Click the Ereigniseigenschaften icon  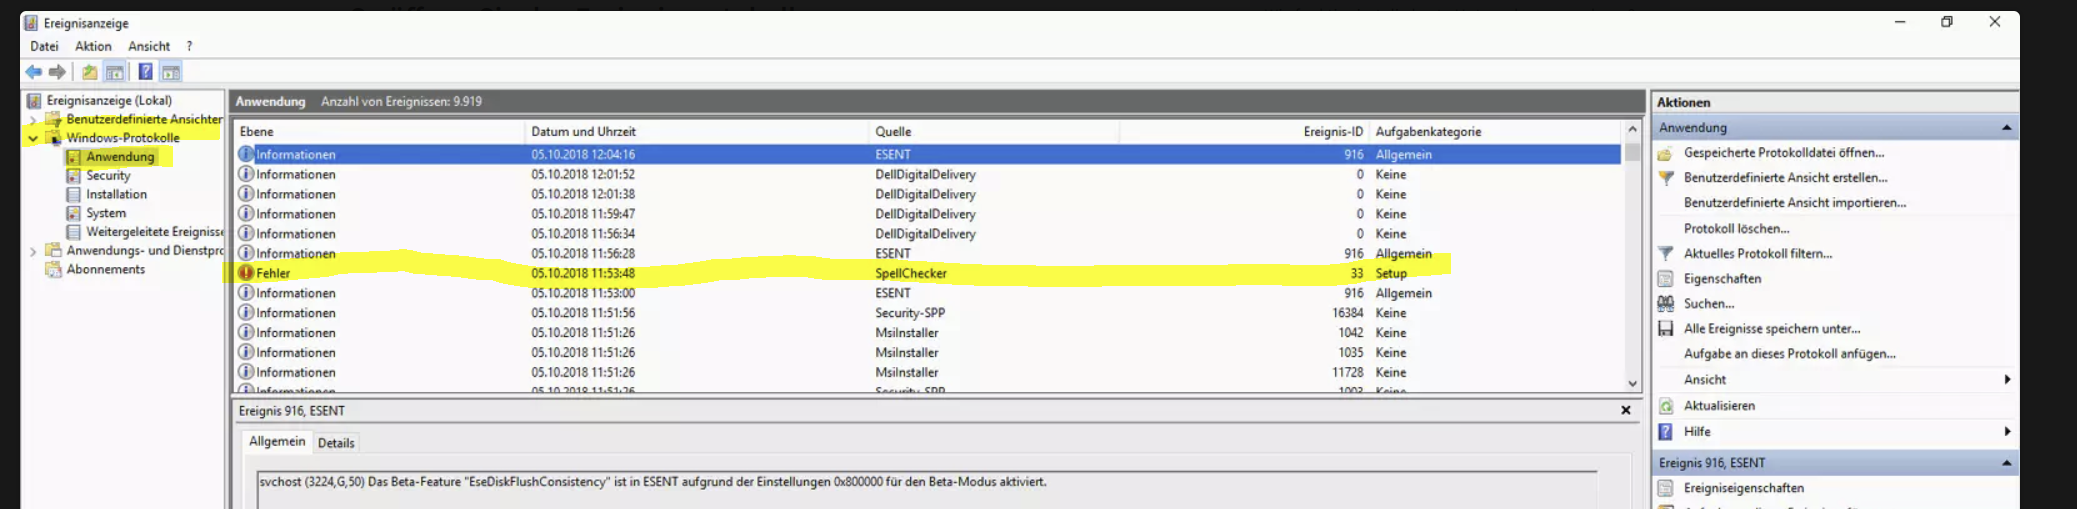1666,488
